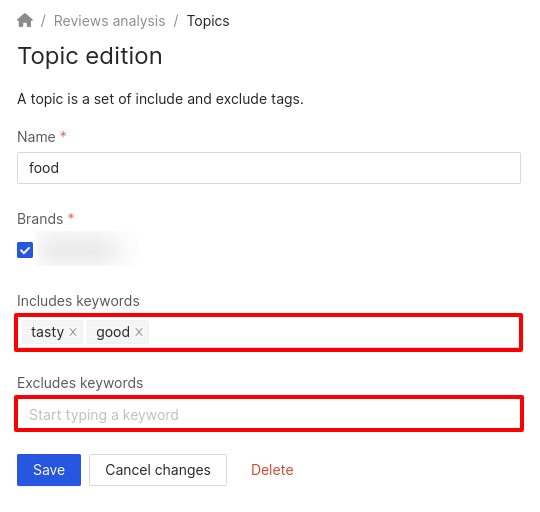The width and height of the screenshot is (540, 512).
Task: Uncheck the brand checkbox under Brands
Action: pyautogui.click(x=25, y=250)
